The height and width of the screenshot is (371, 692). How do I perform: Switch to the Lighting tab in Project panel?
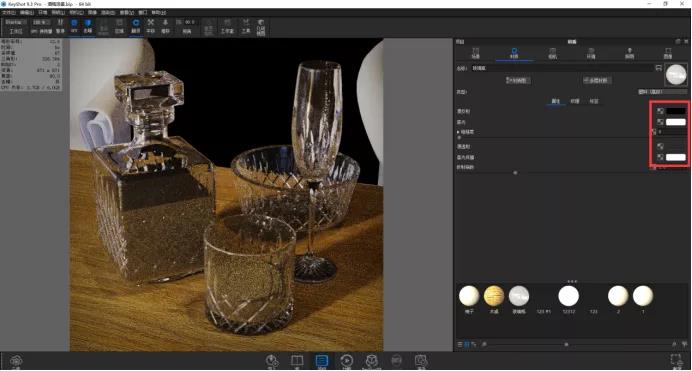click(630, 53)
